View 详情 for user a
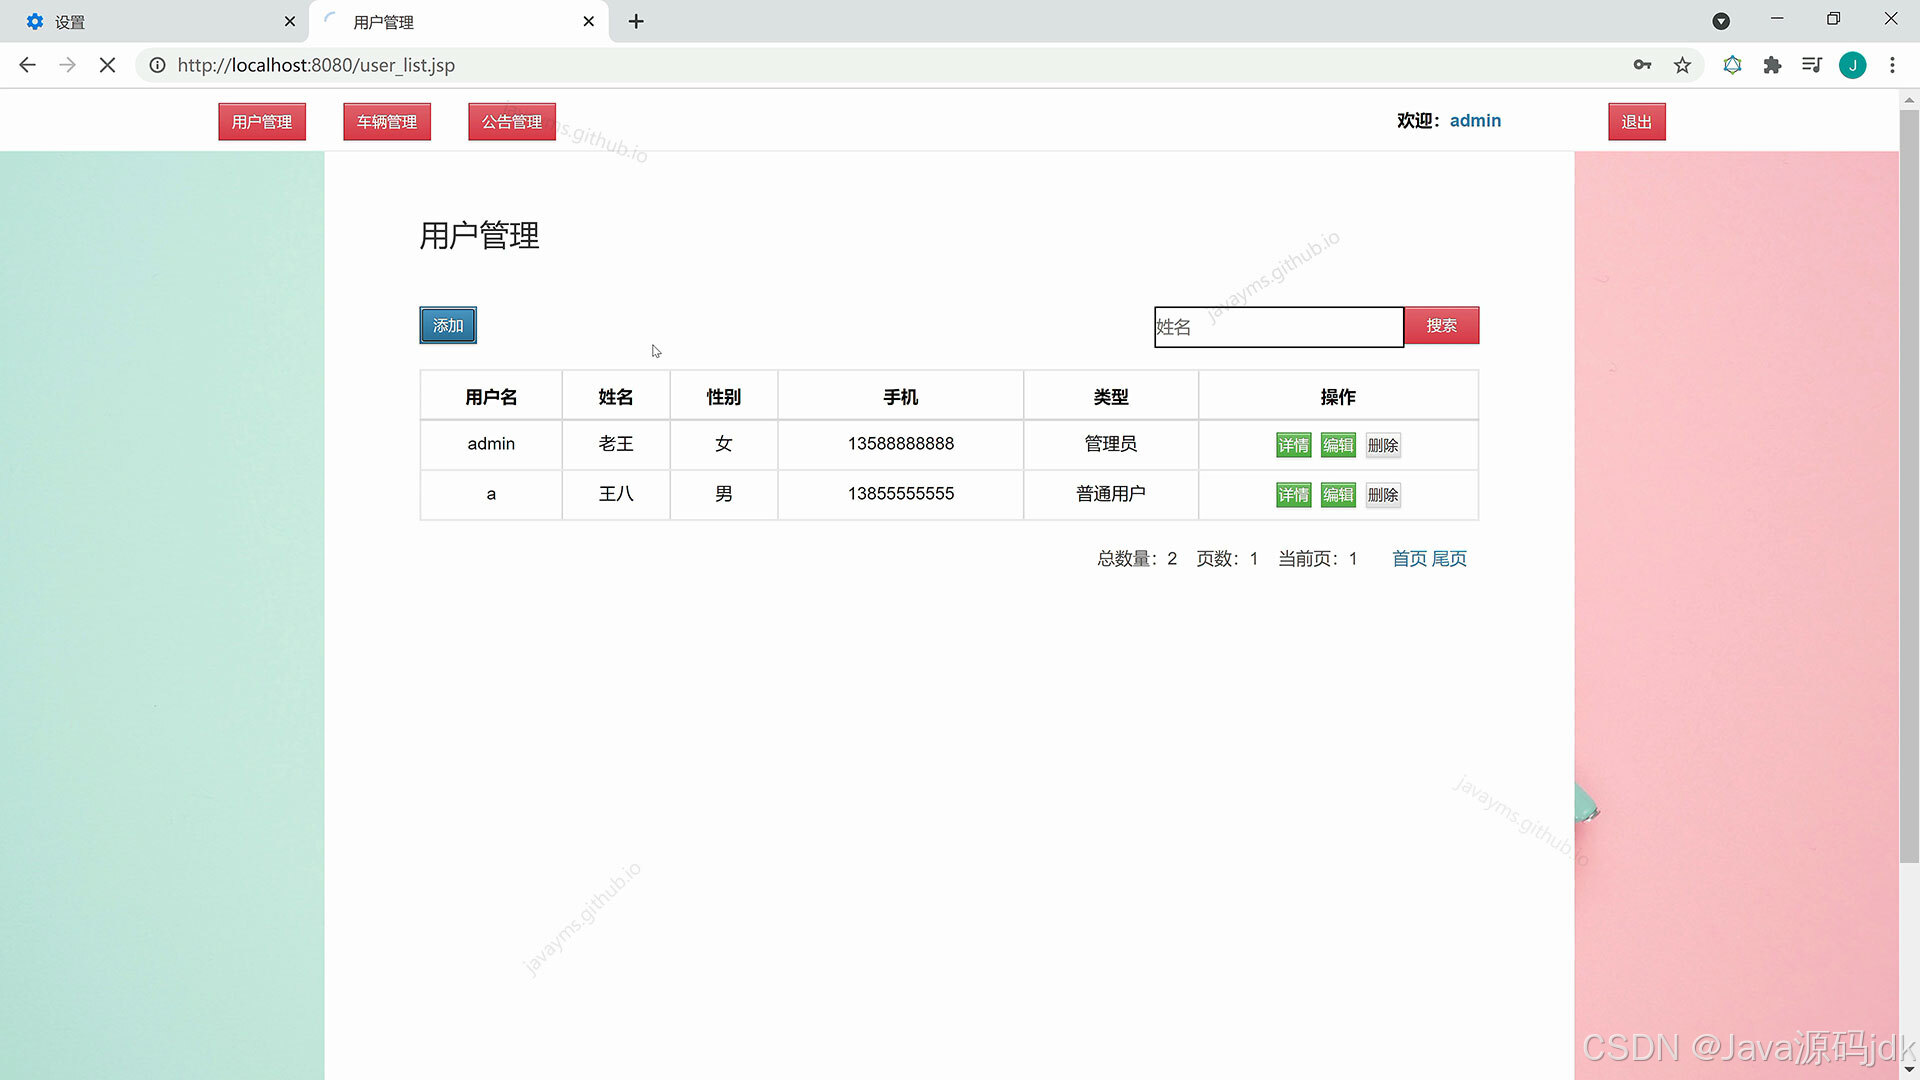 tap(1293, 495)
